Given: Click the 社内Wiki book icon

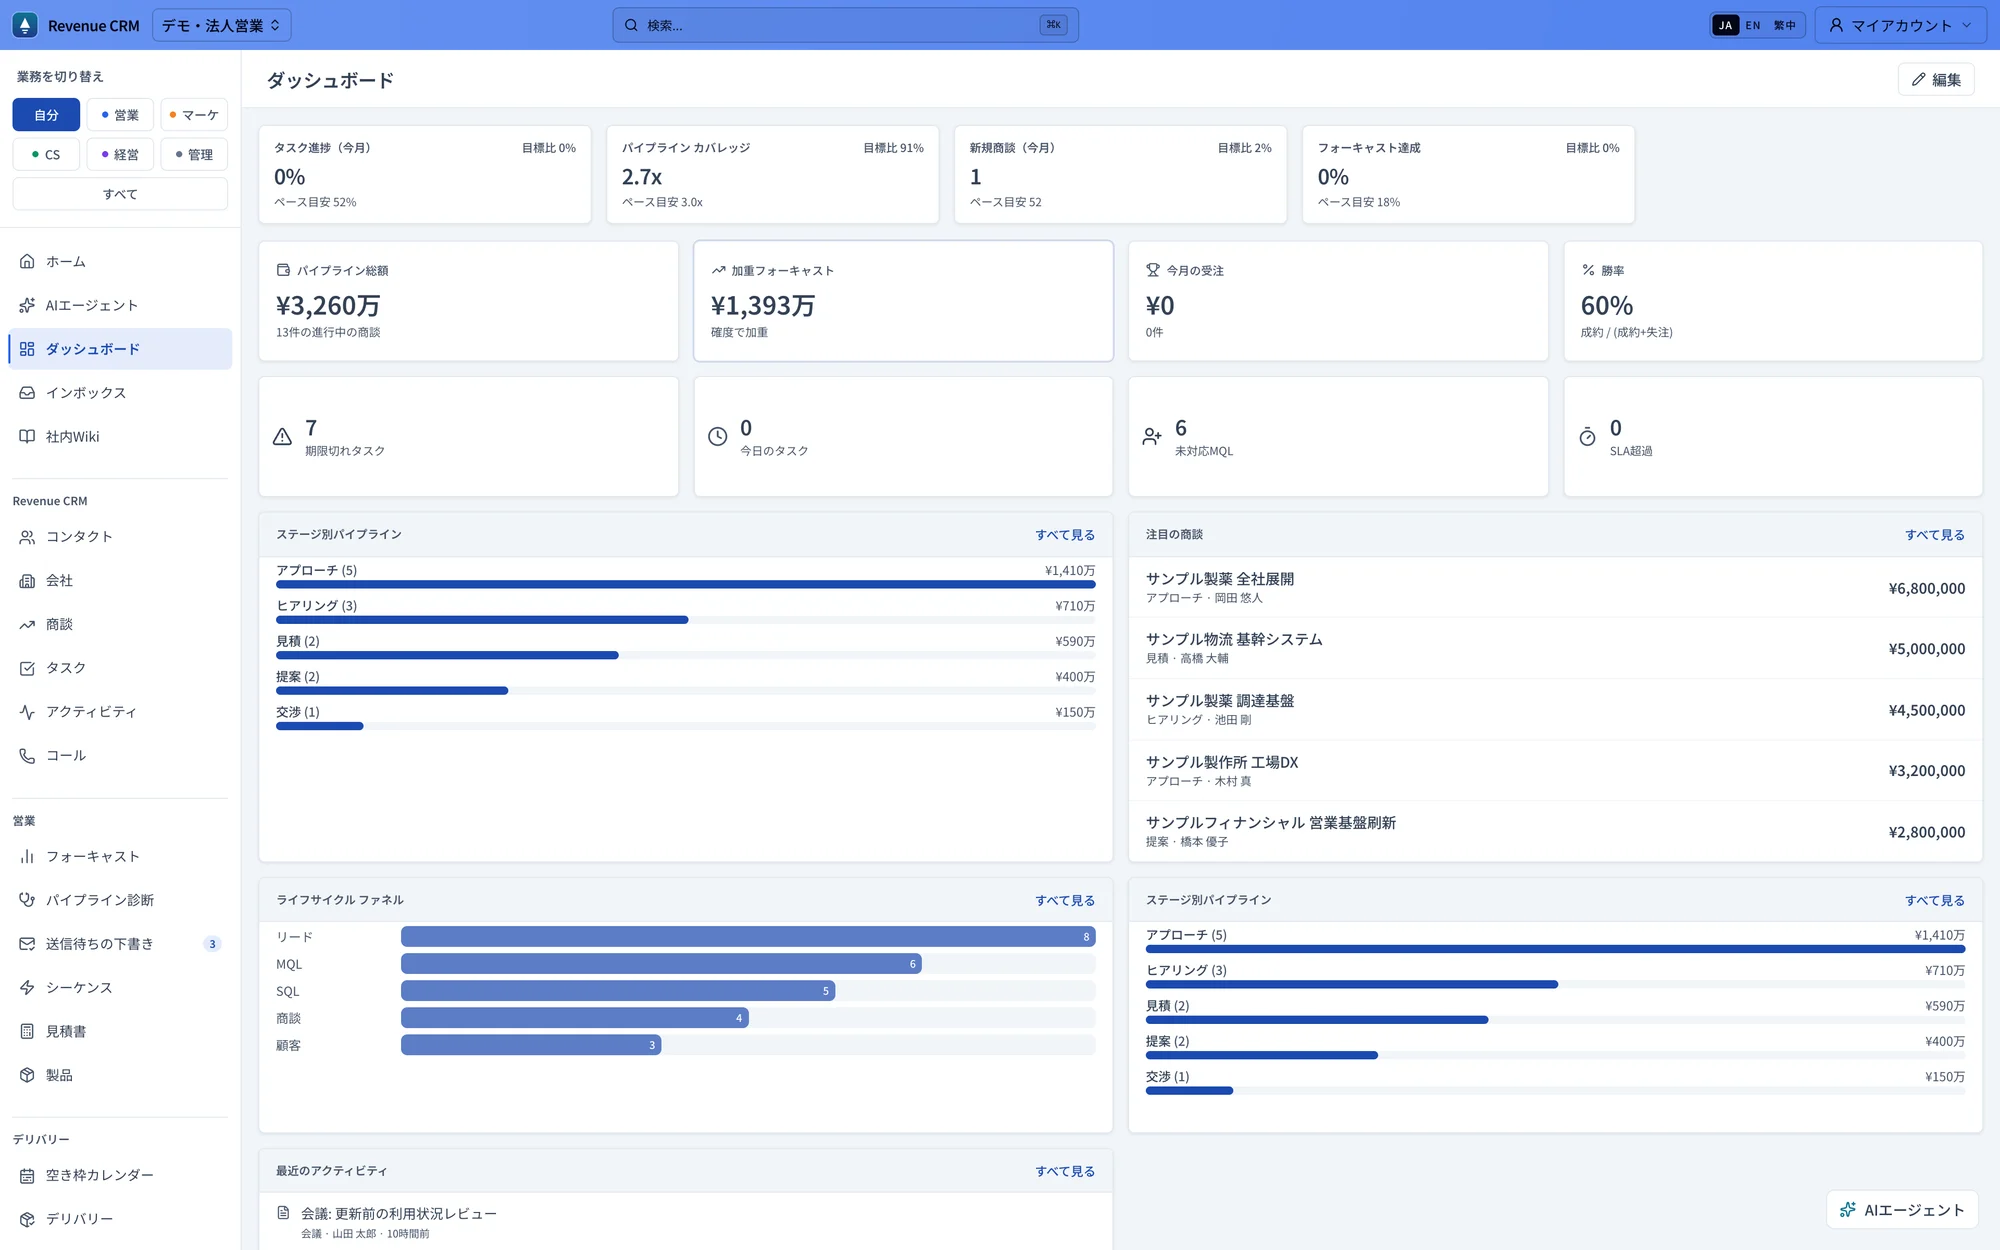Looking at the screenshot, I should pos(27,436).
